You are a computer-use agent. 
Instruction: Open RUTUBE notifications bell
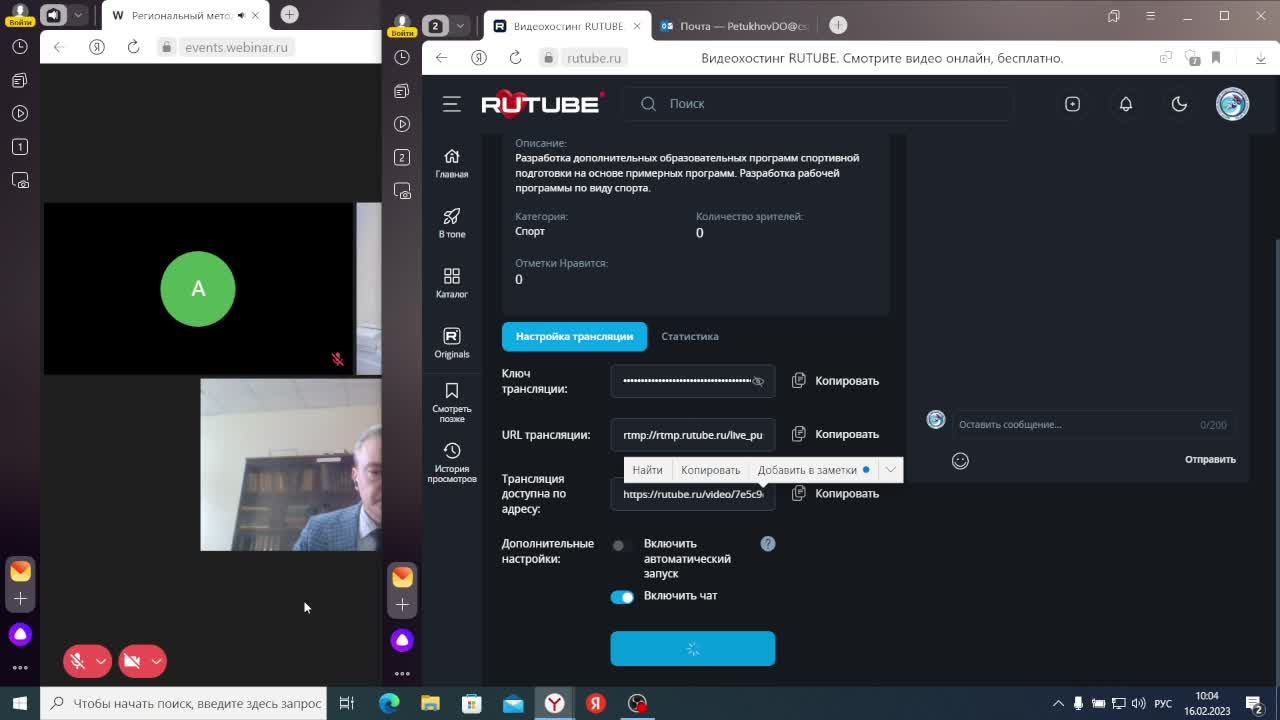1126,104
